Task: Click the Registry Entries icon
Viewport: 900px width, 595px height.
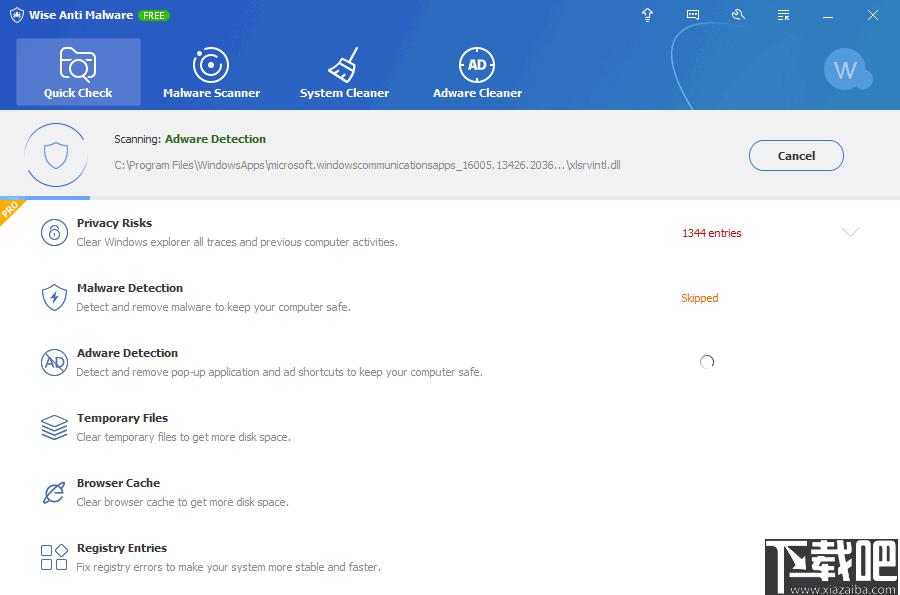Action: (55, 557)
